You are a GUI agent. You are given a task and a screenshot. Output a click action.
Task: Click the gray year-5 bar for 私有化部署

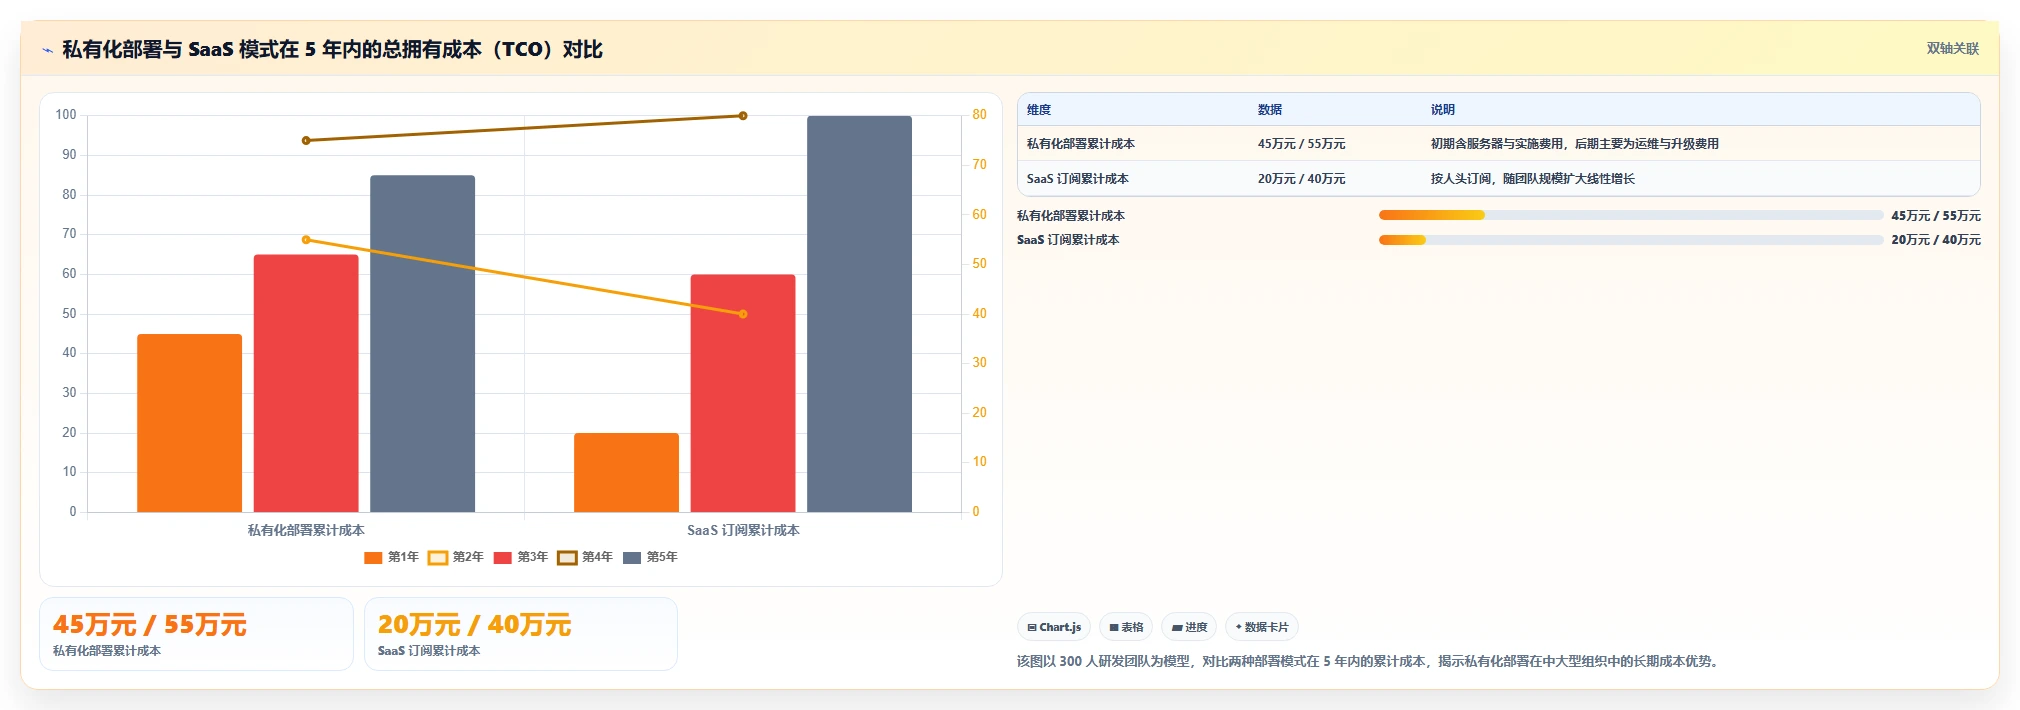422,344
